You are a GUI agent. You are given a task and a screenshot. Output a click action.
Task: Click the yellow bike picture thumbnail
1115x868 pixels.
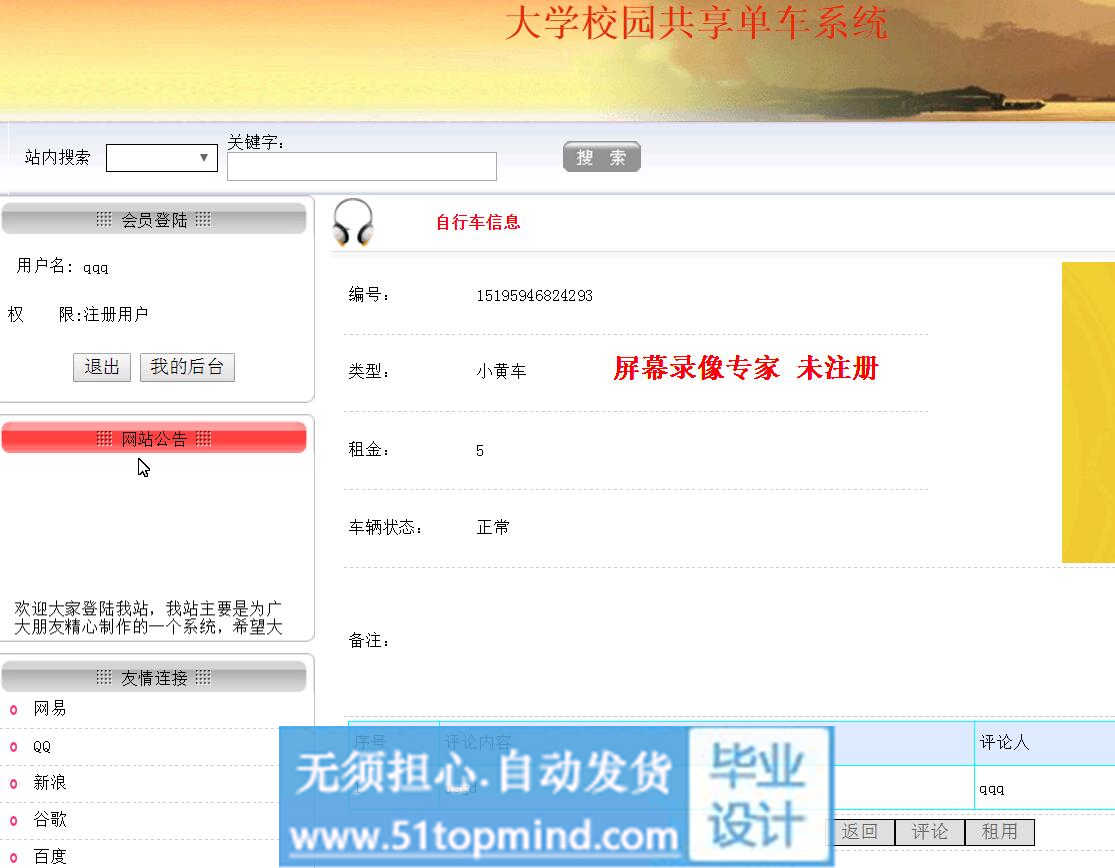pos(1088,412)
